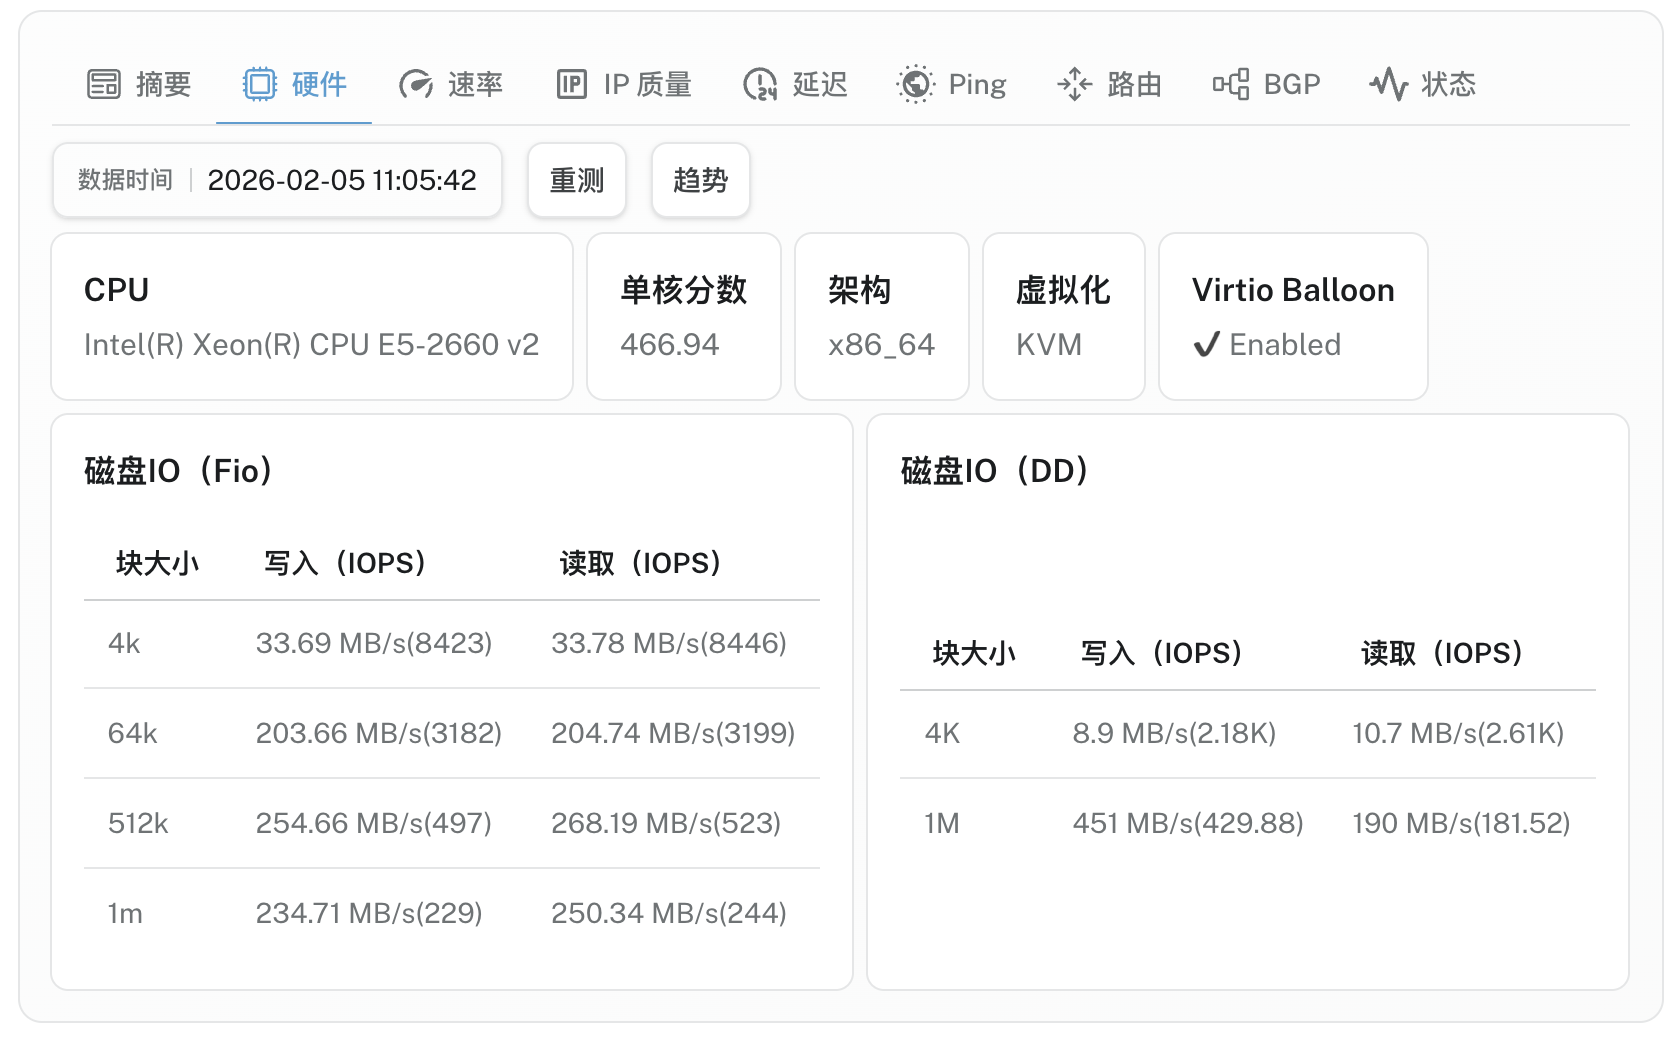
Task: Click the IP badge icon beside IP 质量
Action: [571, 84]
